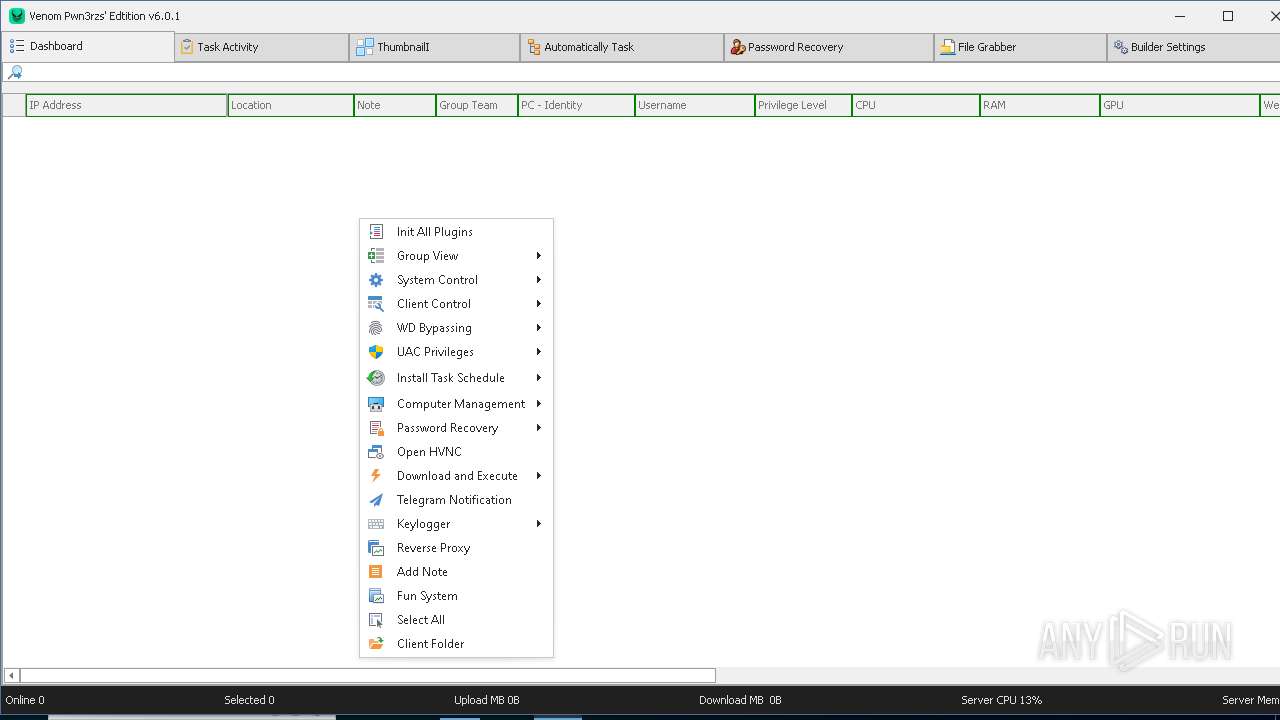1280x720 pixels.
Task: Click the UAC Privileges shield icon
Action: point(376,352)
